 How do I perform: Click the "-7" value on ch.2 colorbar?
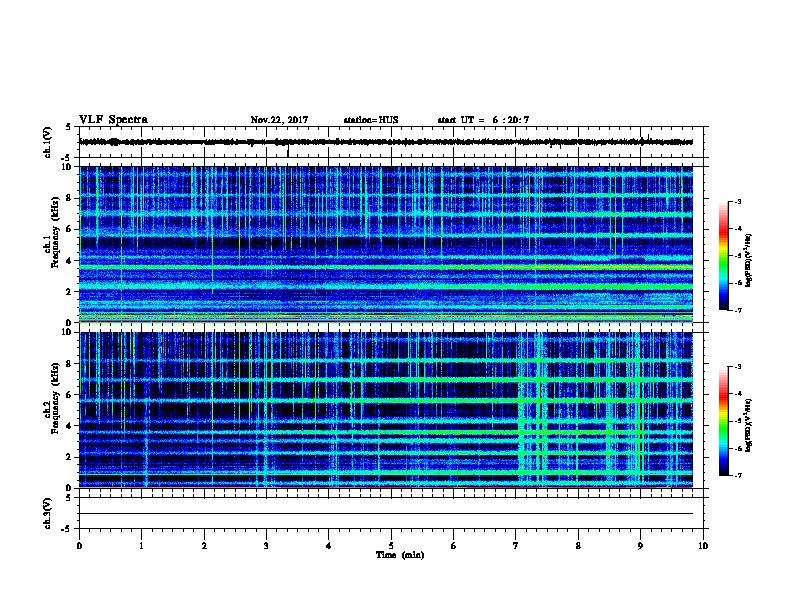[738, 476]
